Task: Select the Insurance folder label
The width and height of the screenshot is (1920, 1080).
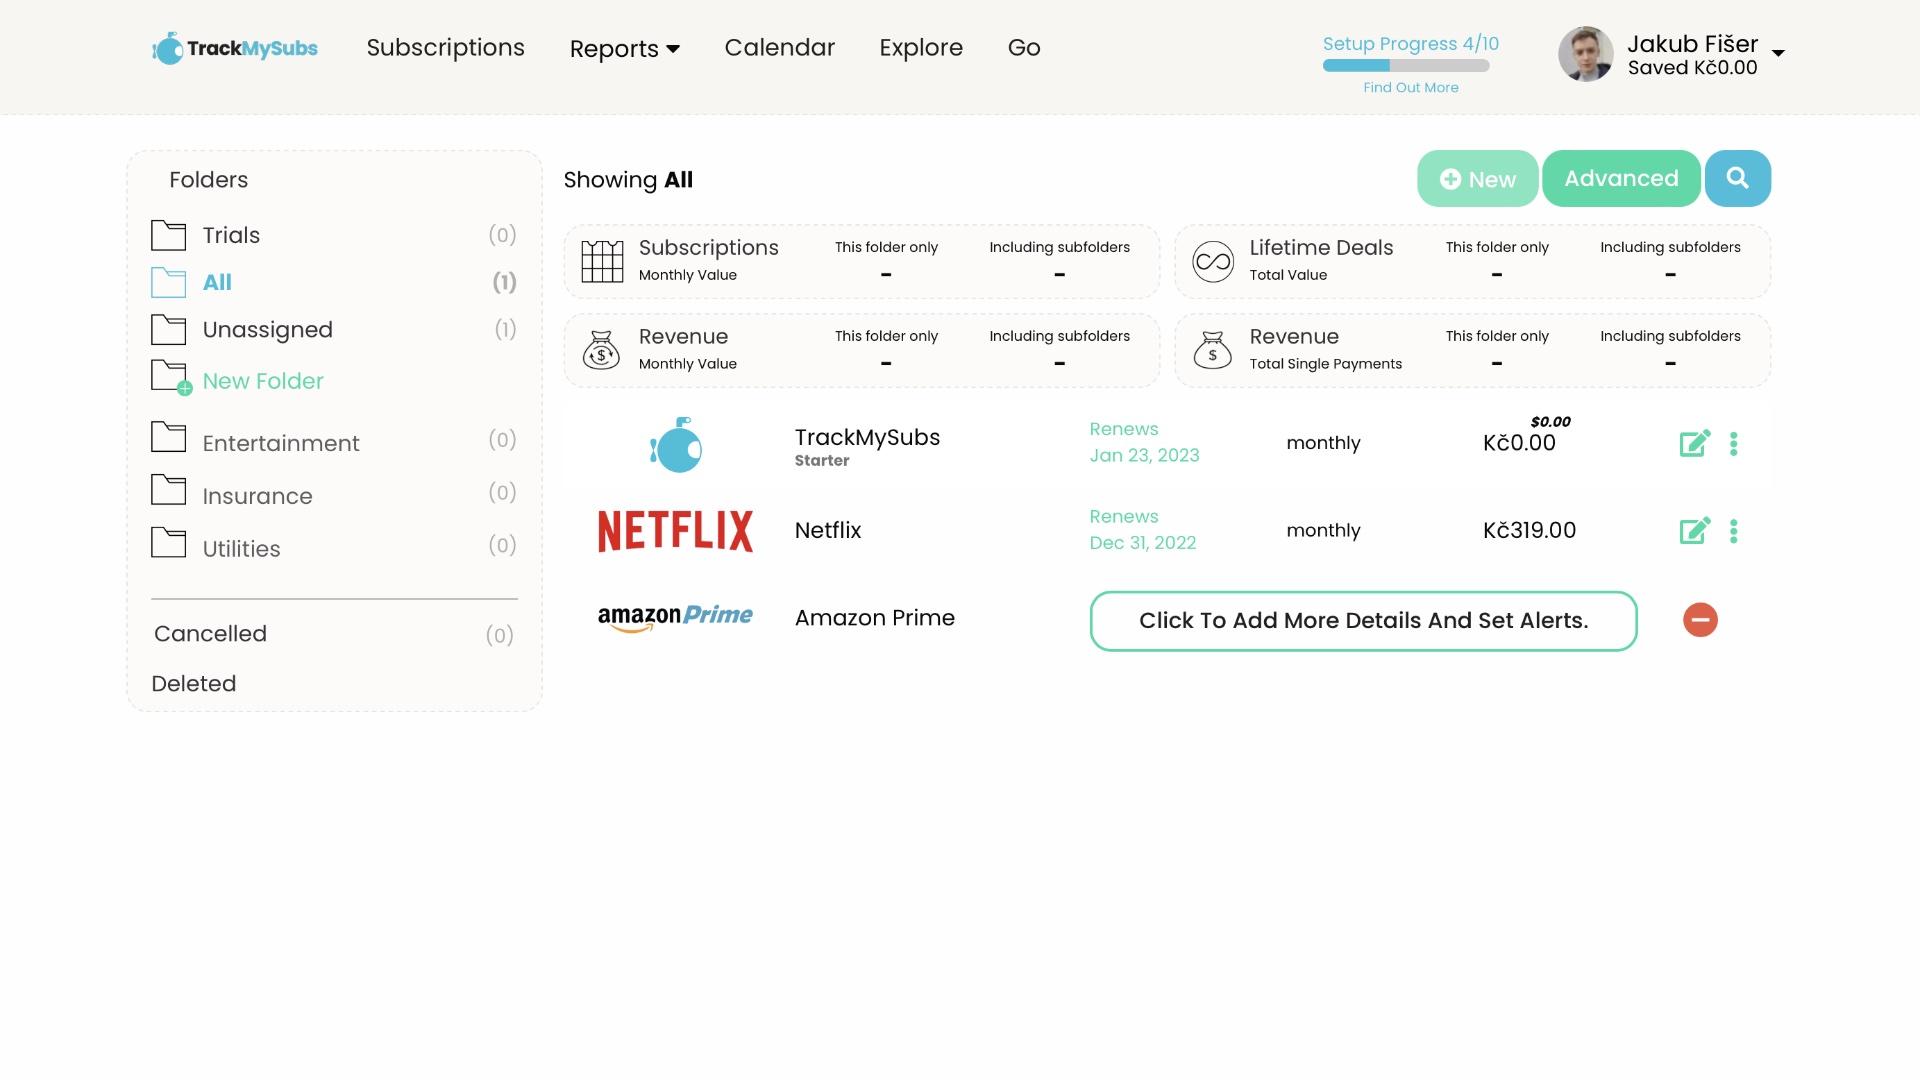Action: pos(257,496)
